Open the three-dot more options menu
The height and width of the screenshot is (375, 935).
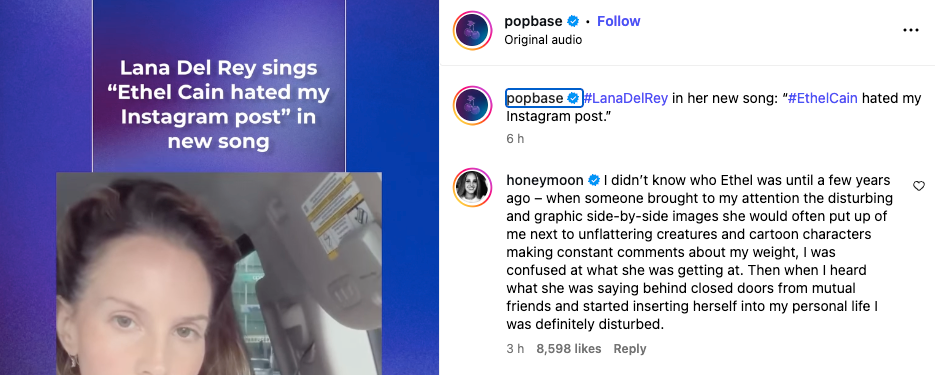pyautogui.click(x=911, y=30)
